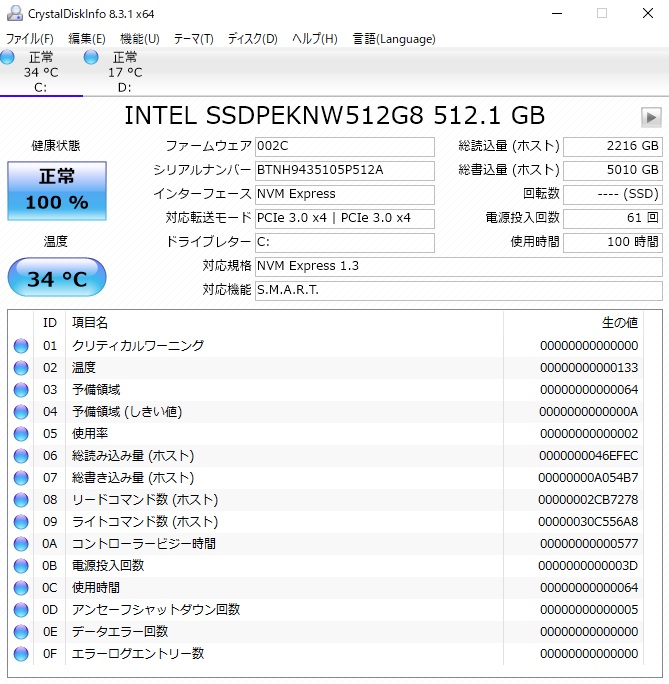The image size is (669, 684).
Task: Select the リードコマンド数 (ホスト) attribute name
Action: pos(145,500)
